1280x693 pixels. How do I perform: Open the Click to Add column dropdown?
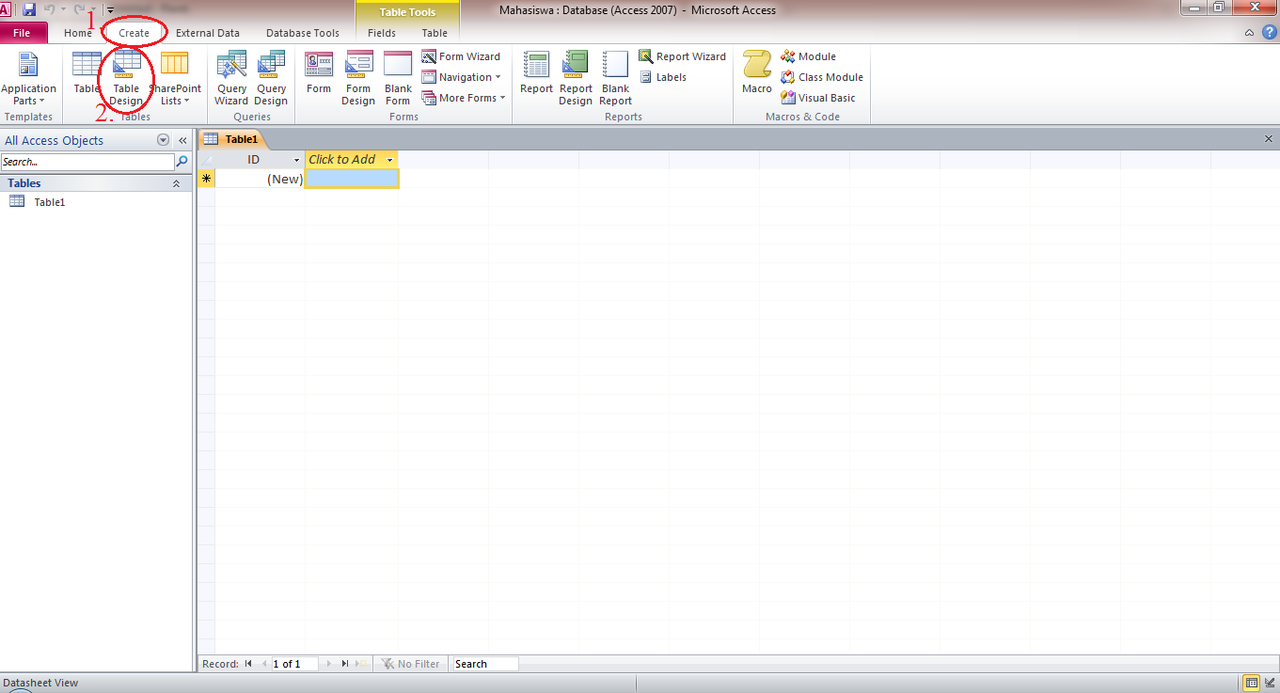pyautogui.click(x=390, y=160)
